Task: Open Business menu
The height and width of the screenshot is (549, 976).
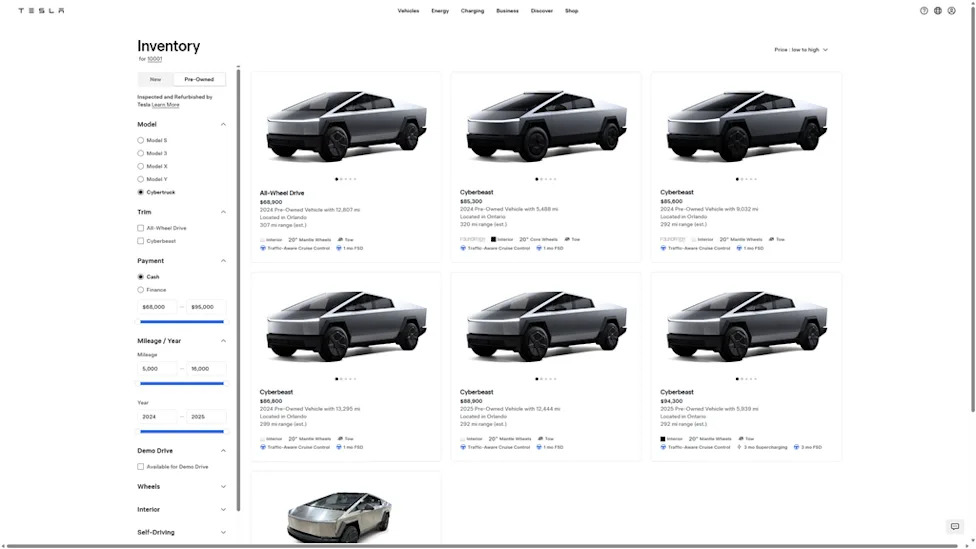Action: 507,11
